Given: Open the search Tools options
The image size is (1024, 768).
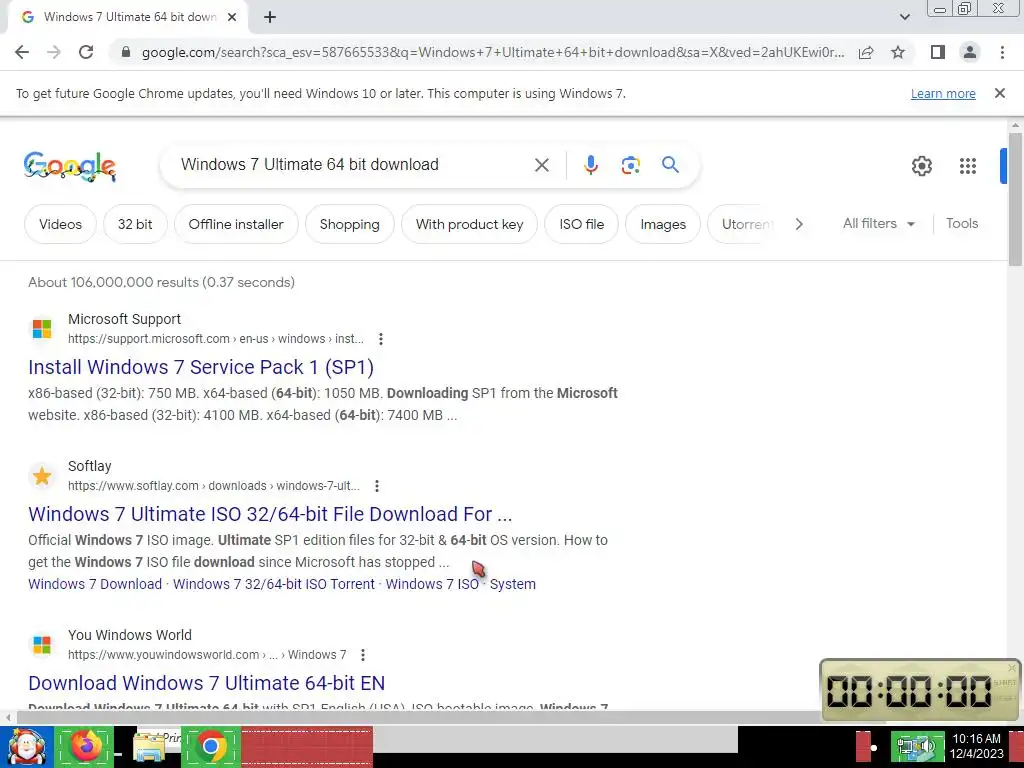Looking at the screenshot, I should pyautogui.click(x=962, y=223).
